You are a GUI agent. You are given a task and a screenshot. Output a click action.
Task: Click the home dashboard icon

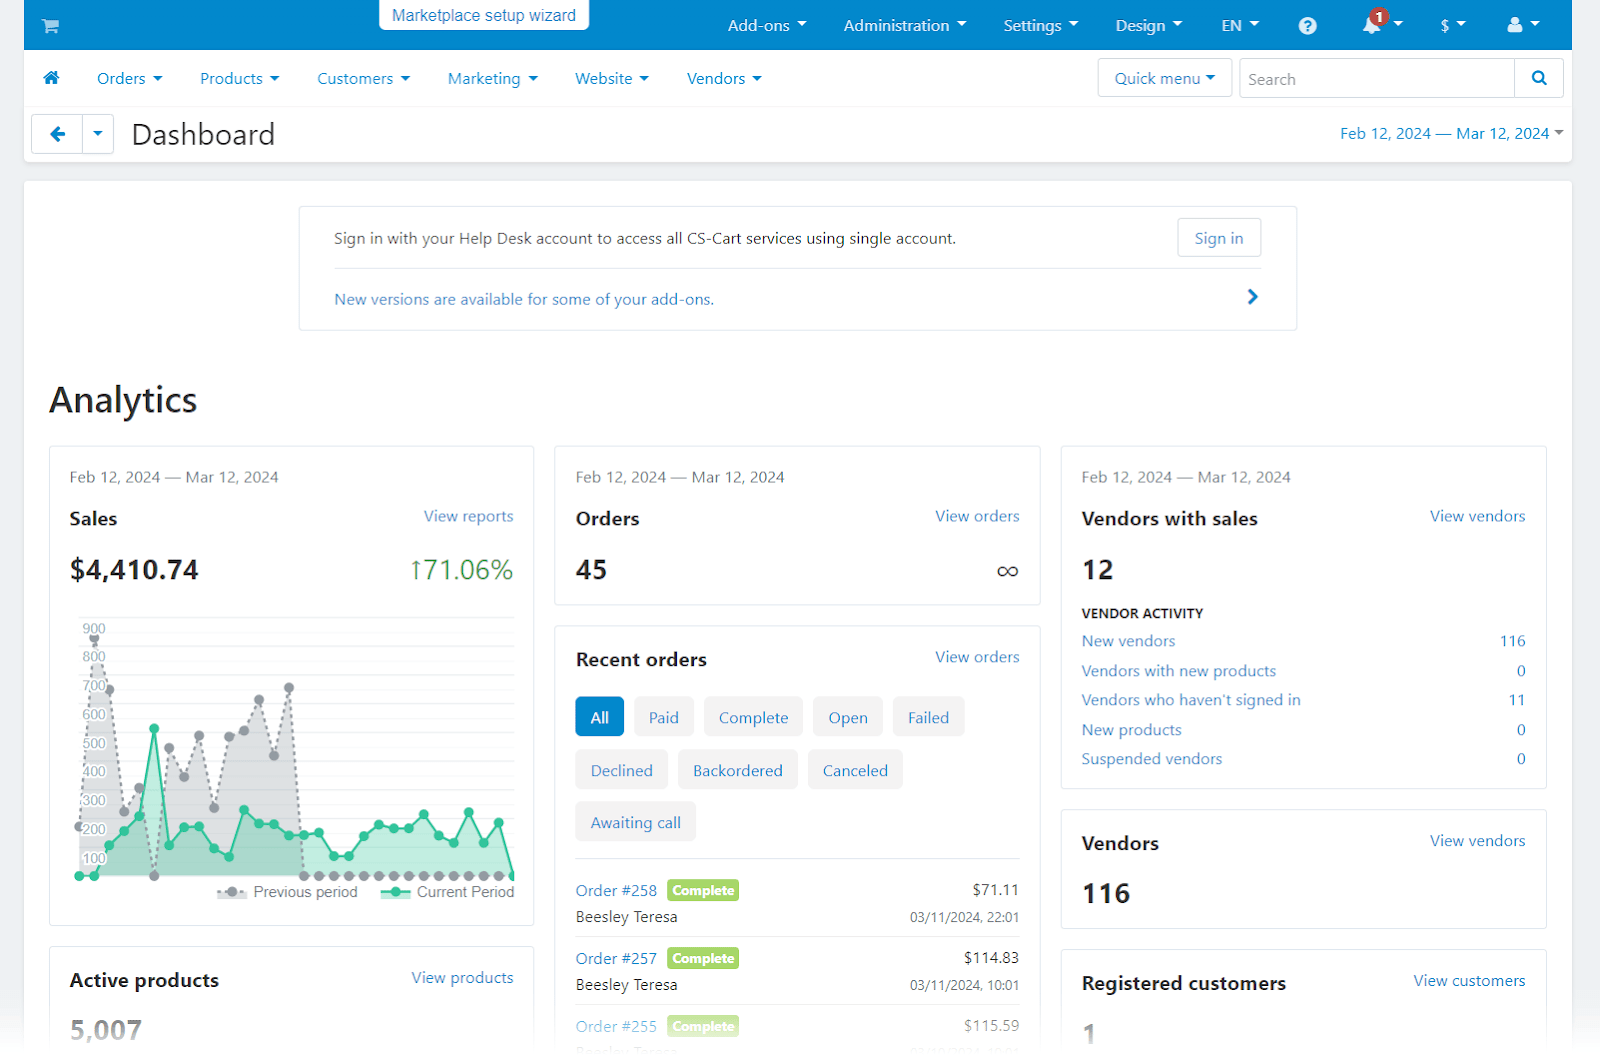point(51,78)
